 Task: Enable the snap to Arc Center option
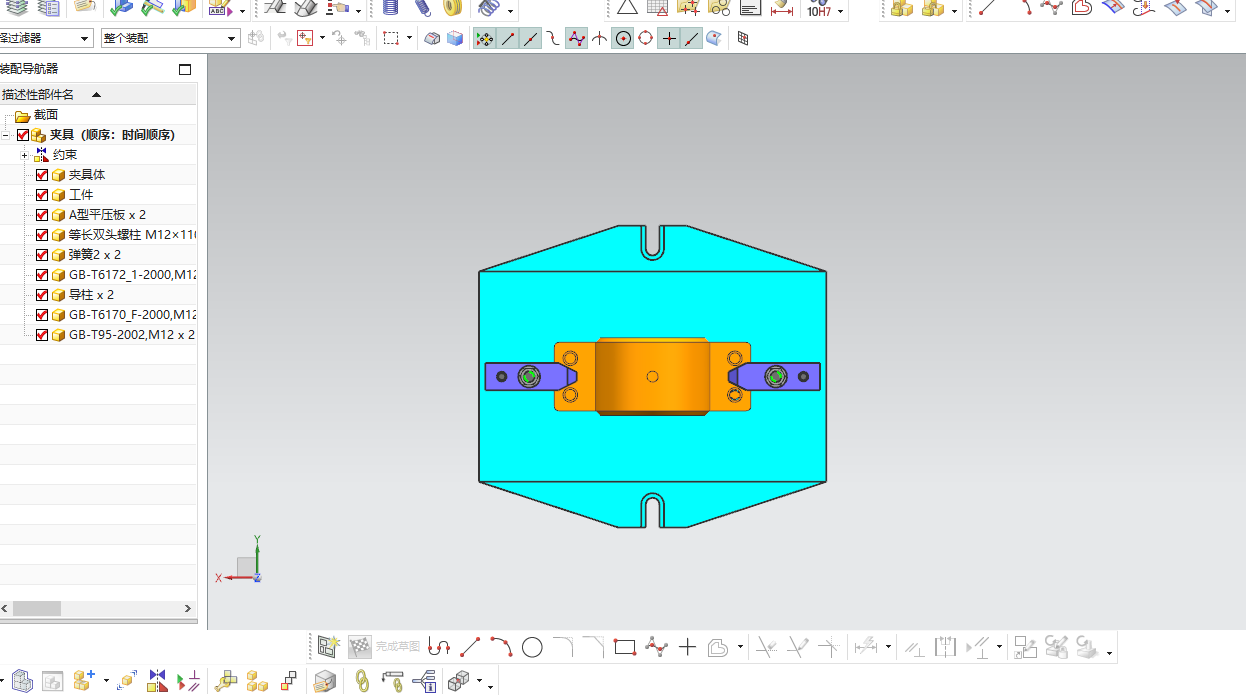point(623,39)
